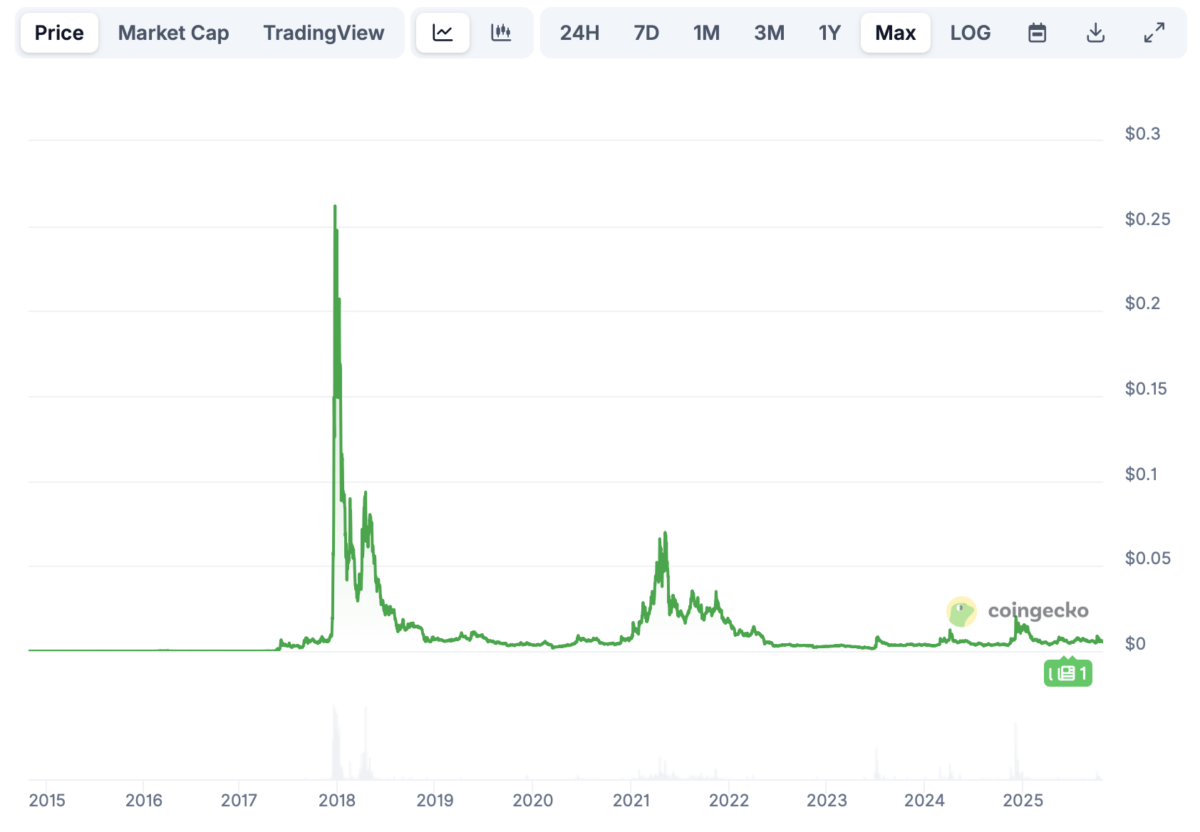Expand the chart using the fullscreen arrows icon

click(x=1154, y=32)
